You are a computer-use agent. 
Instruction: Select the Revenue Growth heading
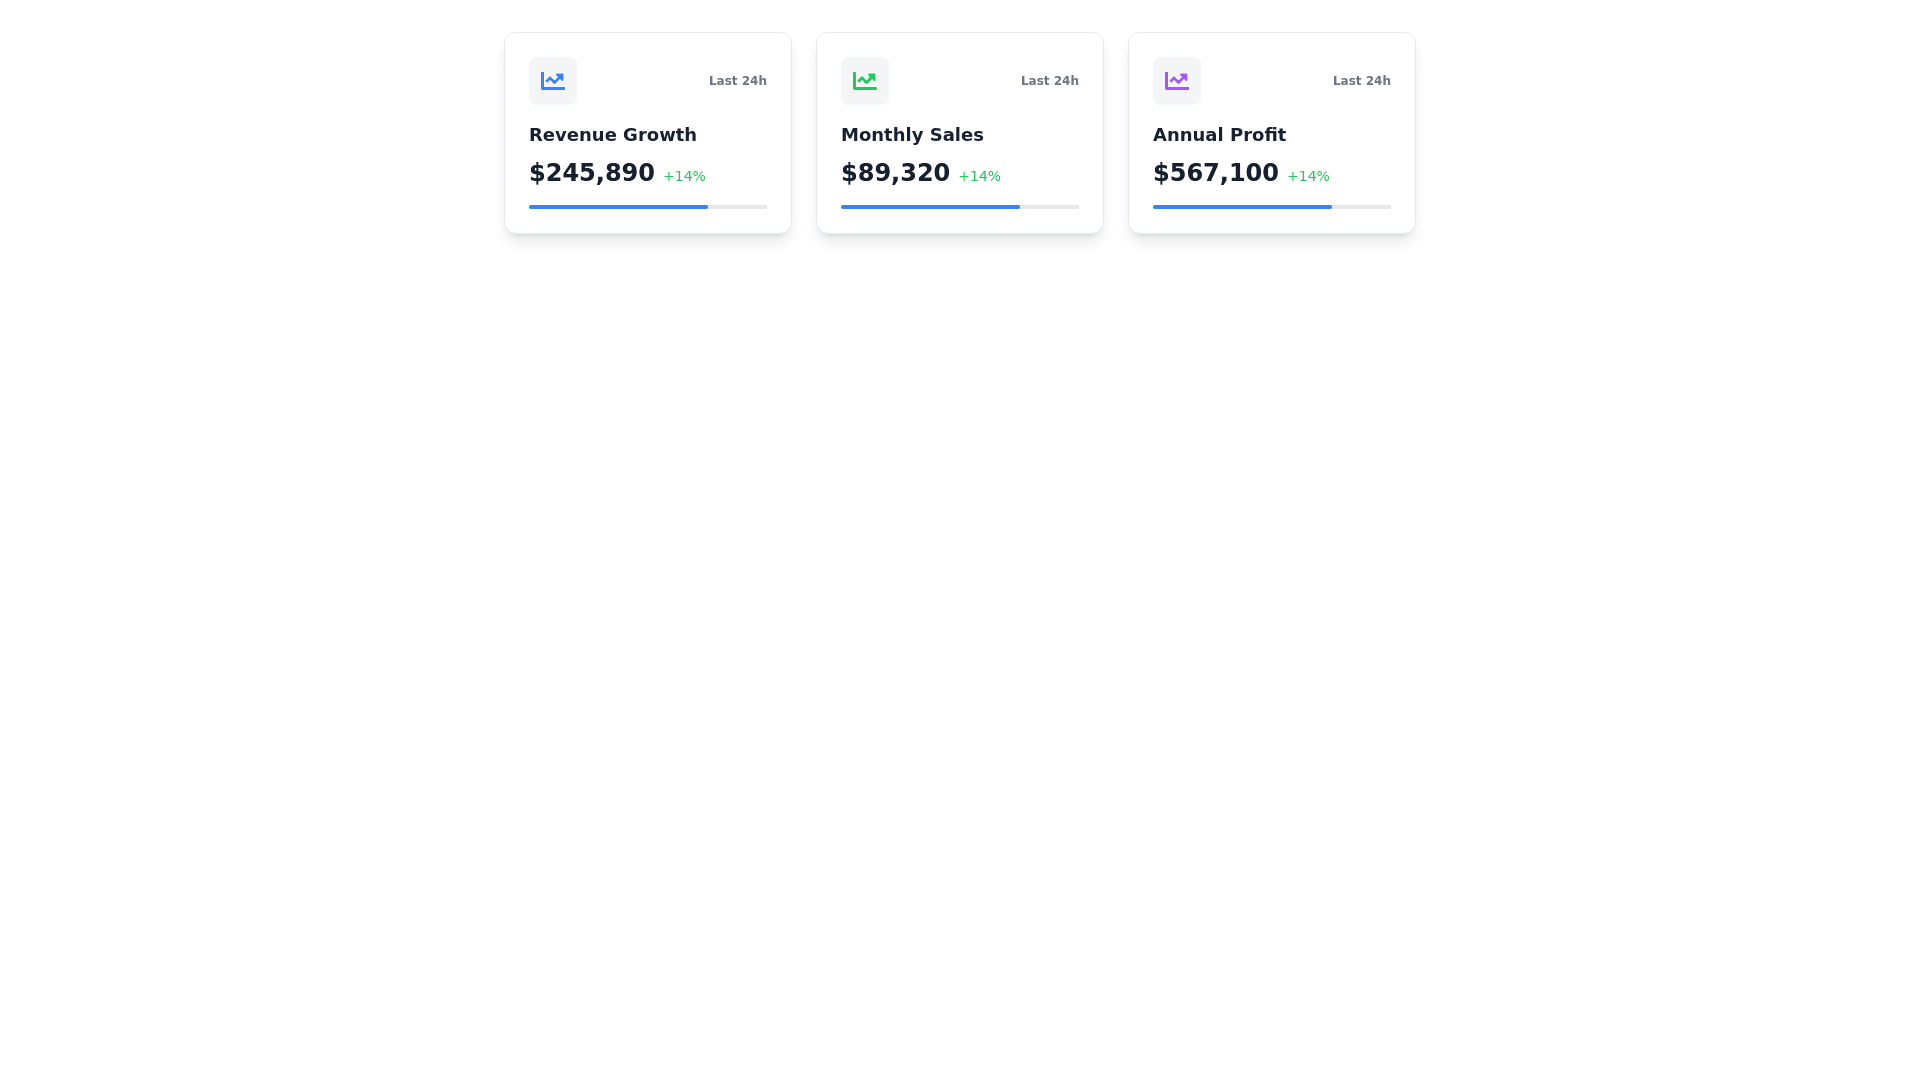tap(613, 134)
